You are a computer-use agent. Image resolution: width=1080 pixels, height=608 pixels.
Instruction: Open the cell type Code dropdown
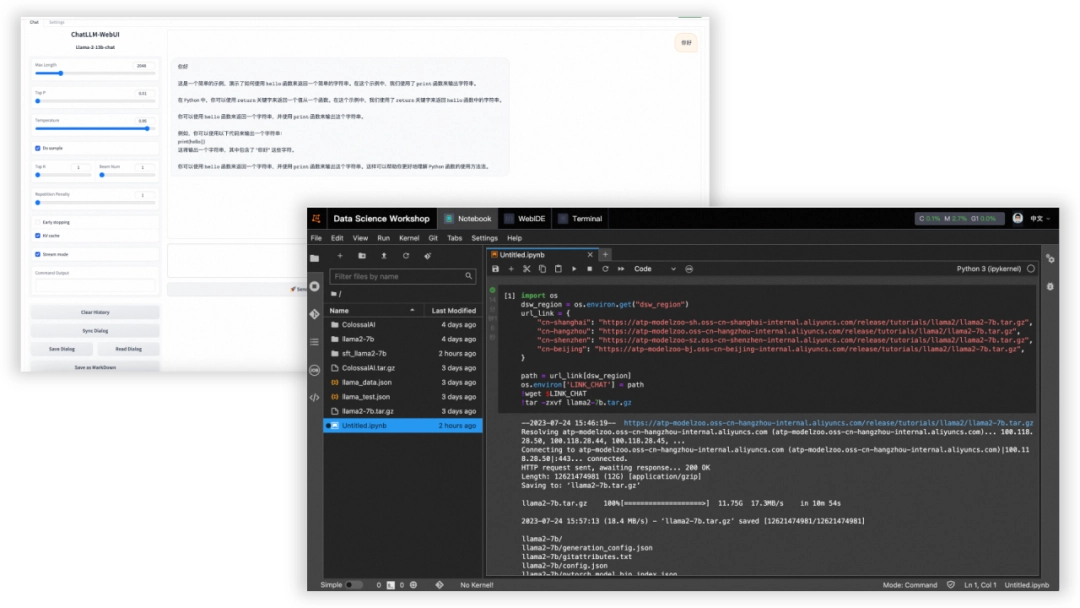pos(655,269)
